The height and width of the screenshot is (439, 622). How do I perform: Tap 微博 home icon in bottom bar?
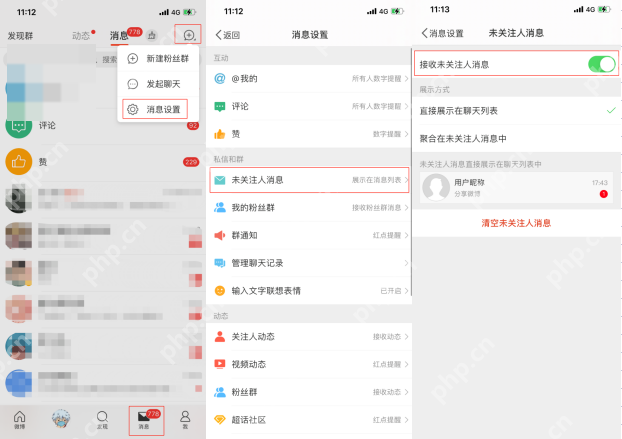tap(19, 420)
